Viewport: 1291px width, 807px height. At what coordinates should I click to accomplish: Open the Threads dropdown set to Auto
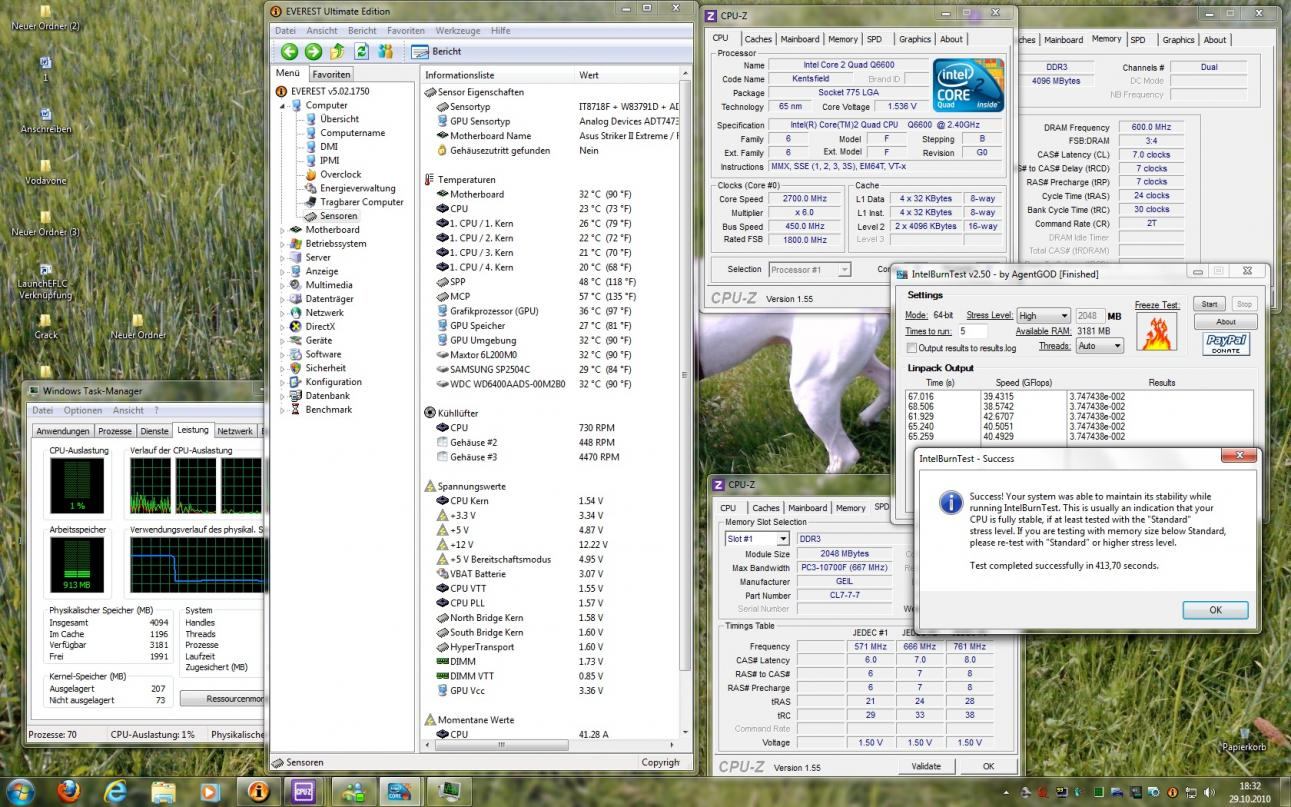[1099, 346]
